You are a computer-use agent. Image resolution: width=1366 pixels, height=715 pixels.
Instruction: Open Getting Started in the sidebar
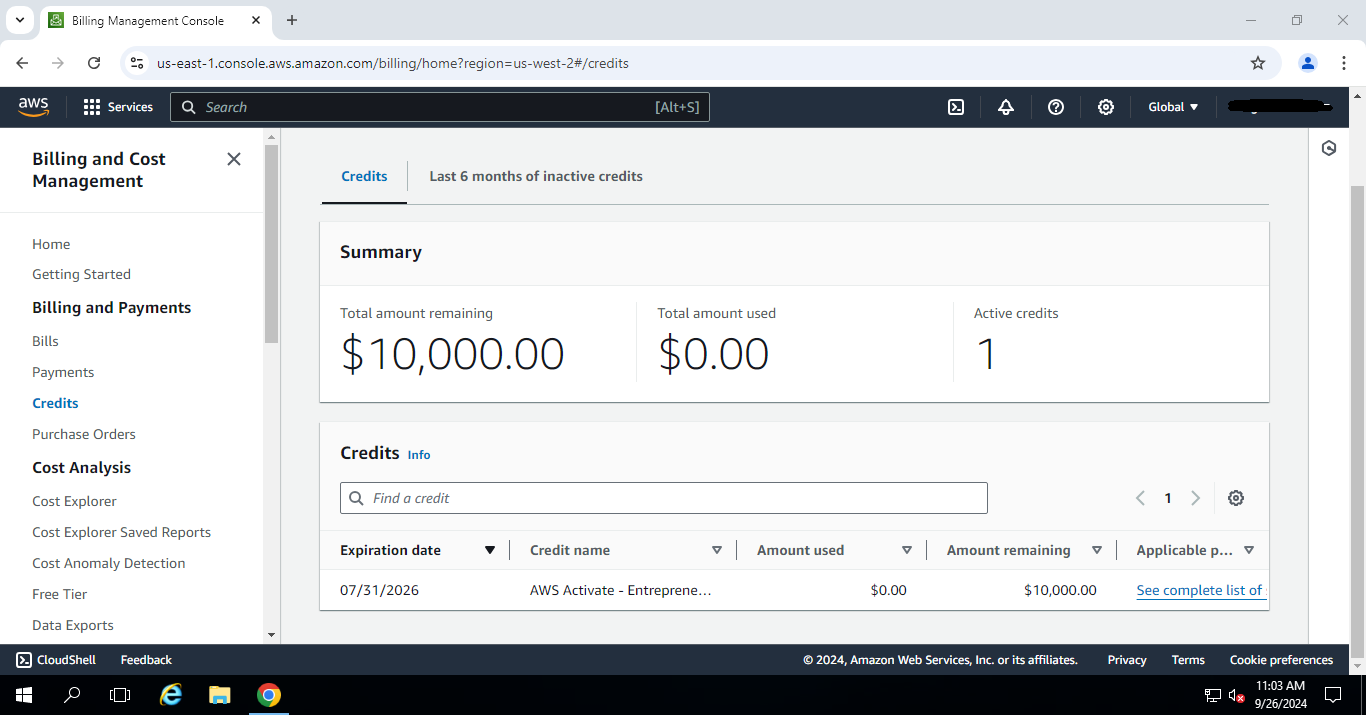[x=81, y=274]
